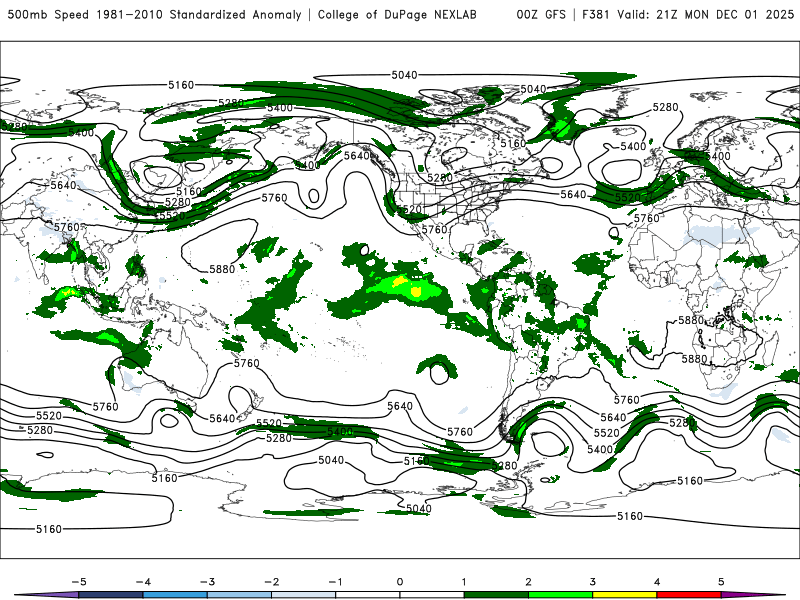Click the '5040' contour label over the Arctic

[404, 75]
